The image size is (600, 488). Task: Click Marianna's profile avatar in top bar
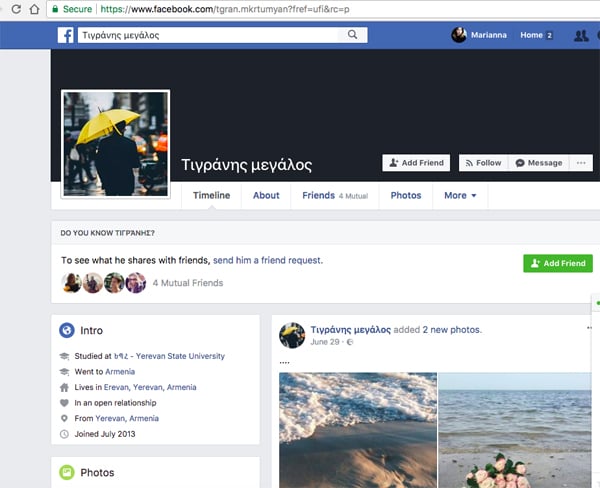(x=459, y=35)
